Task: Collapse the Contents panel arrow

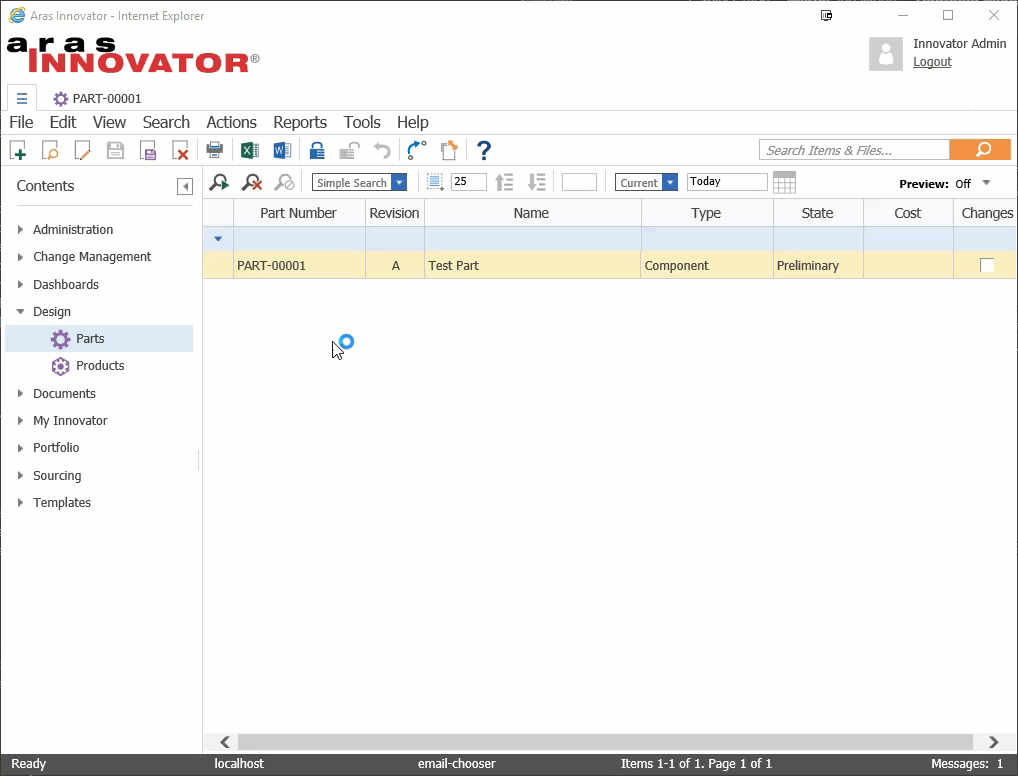Action: pos(185,187)
